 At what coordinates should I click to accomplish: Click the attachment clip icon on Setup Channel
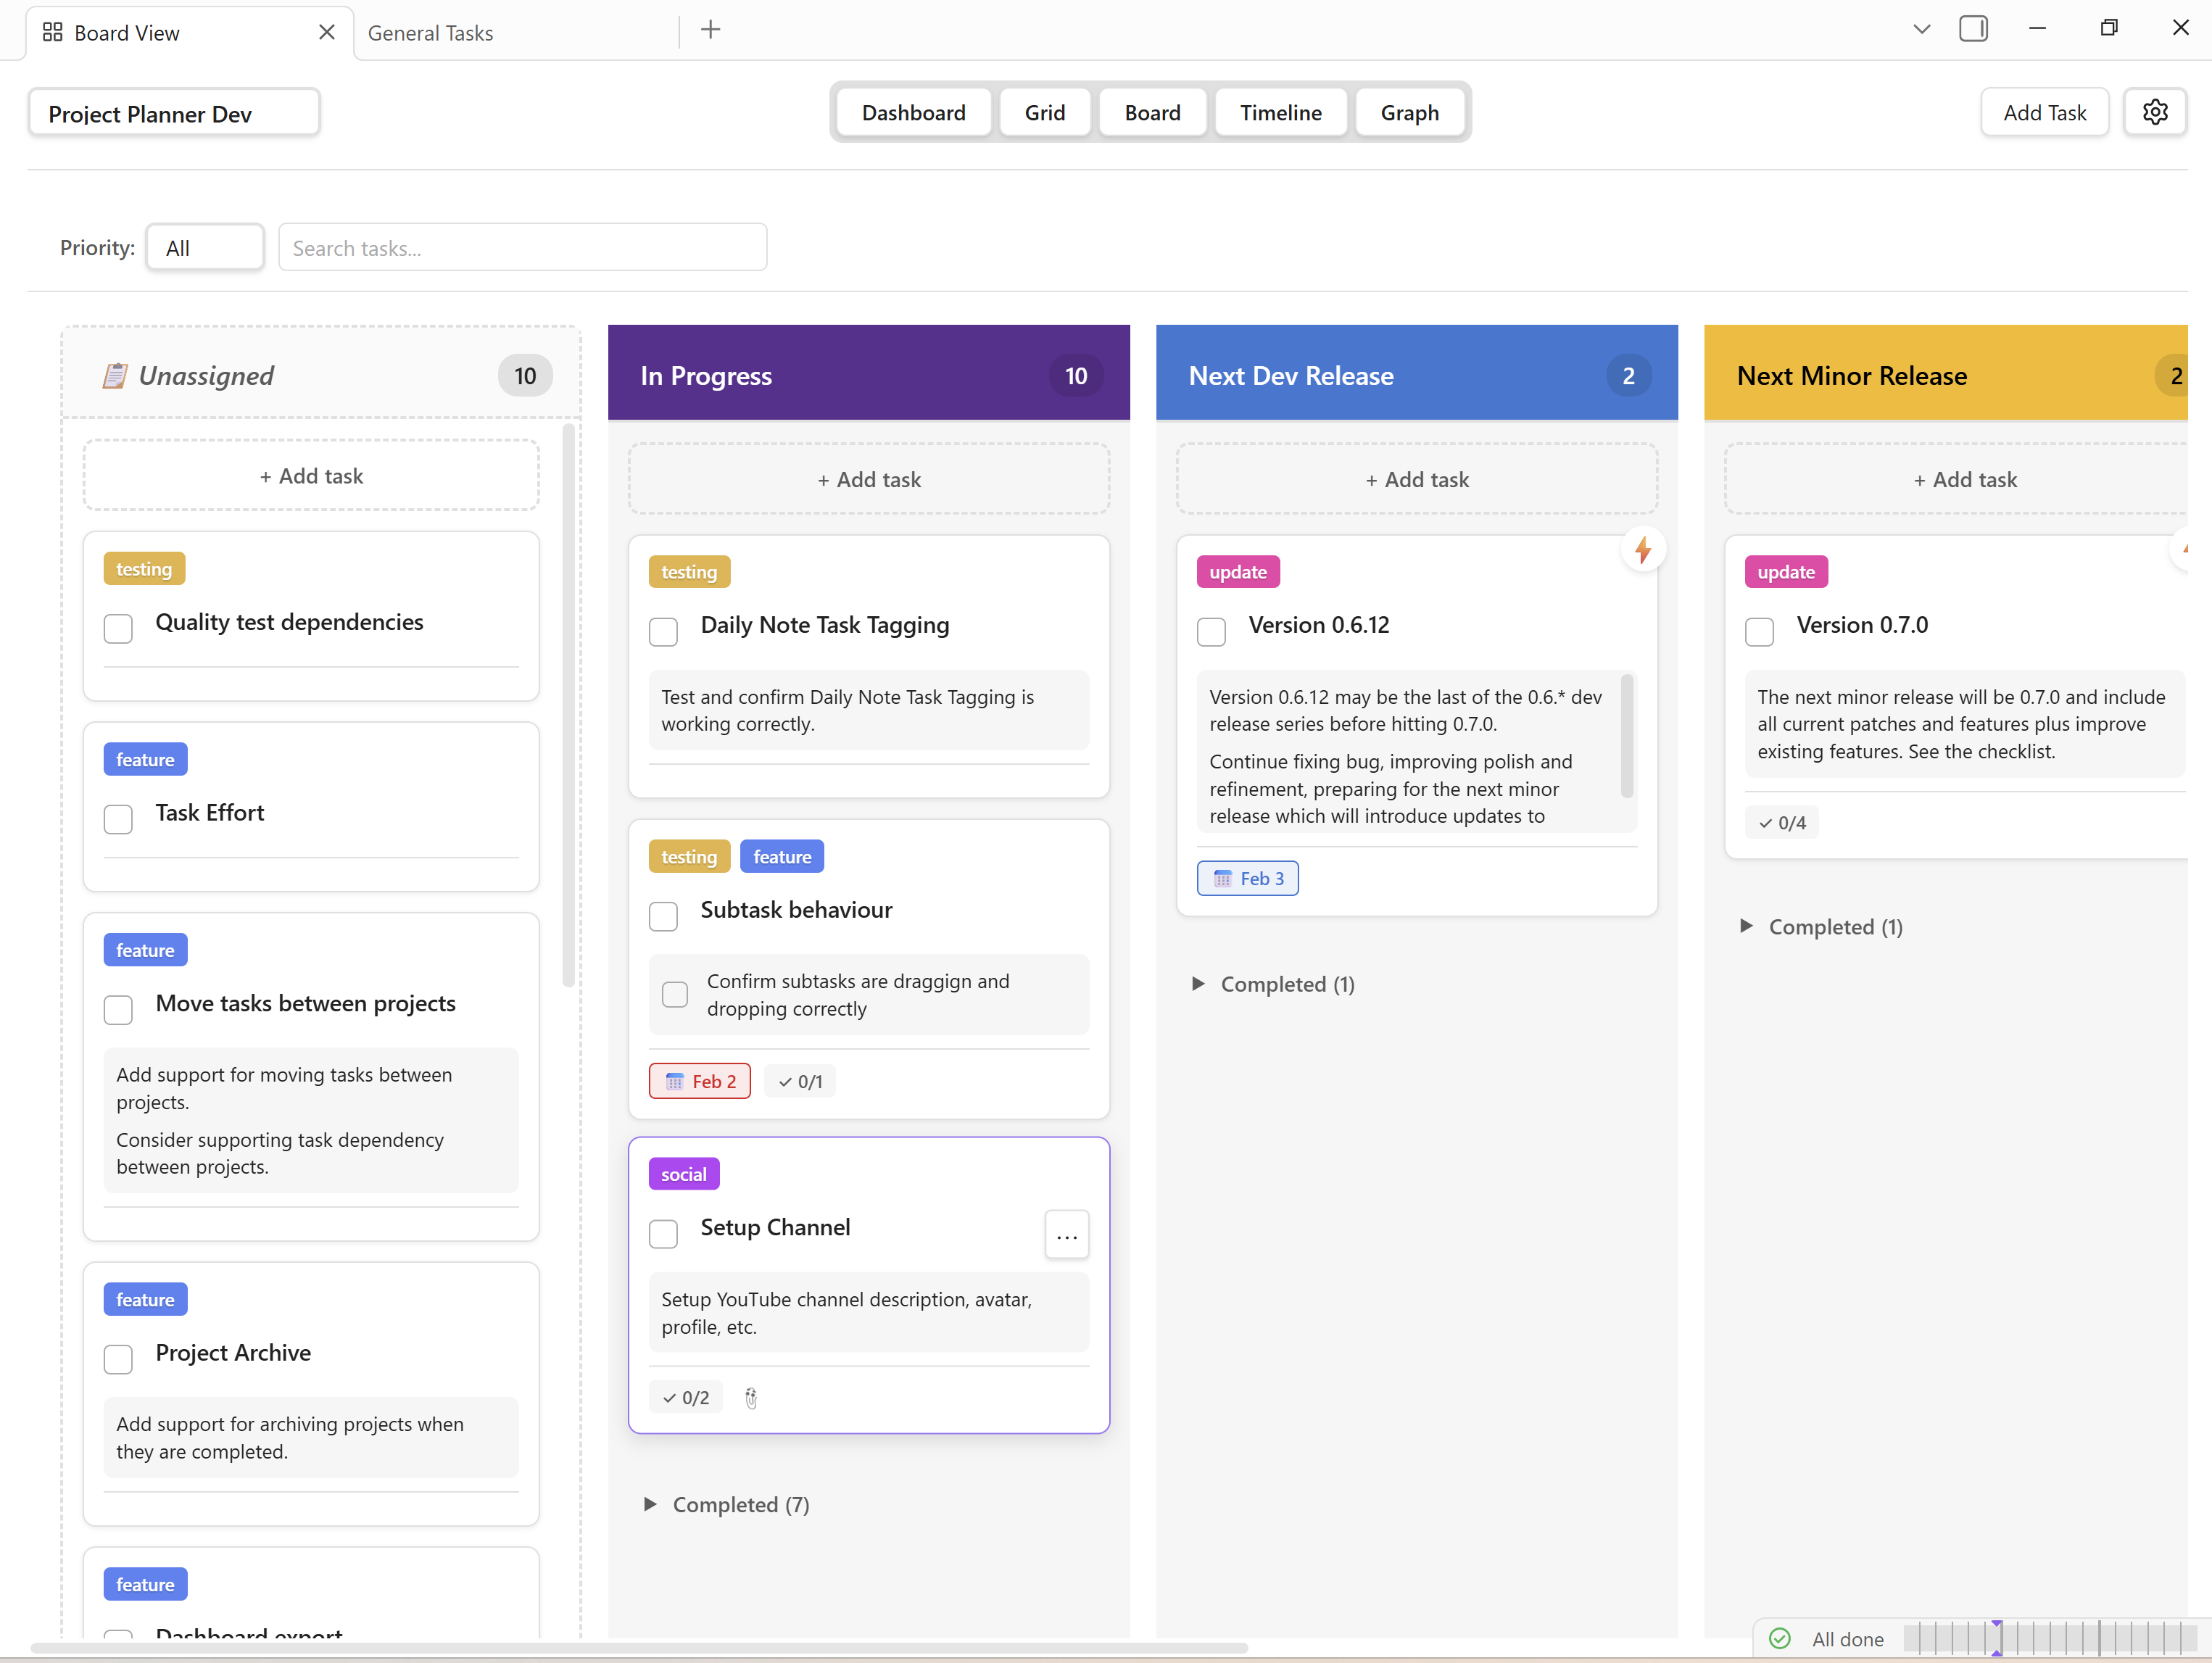point(751,1398)
